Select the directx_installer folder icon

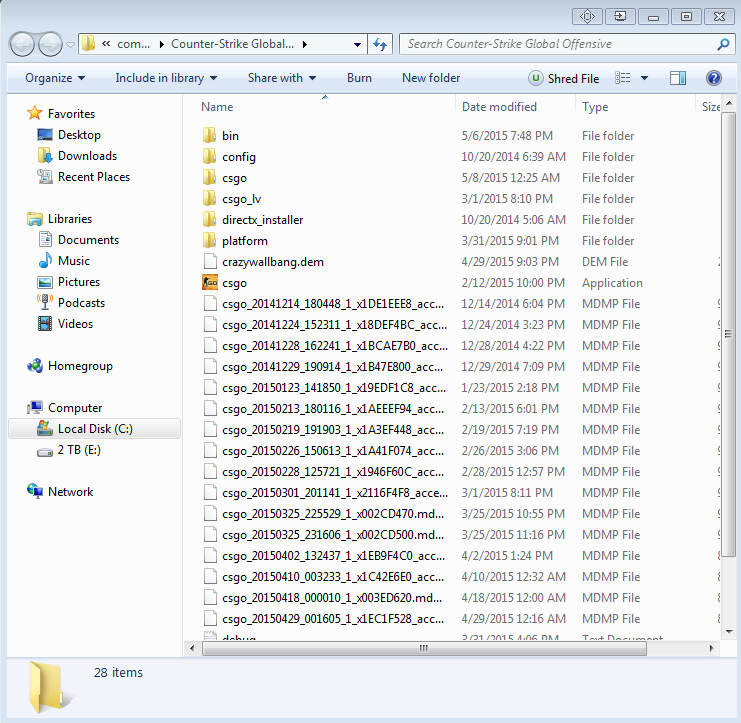pos(209,220)
